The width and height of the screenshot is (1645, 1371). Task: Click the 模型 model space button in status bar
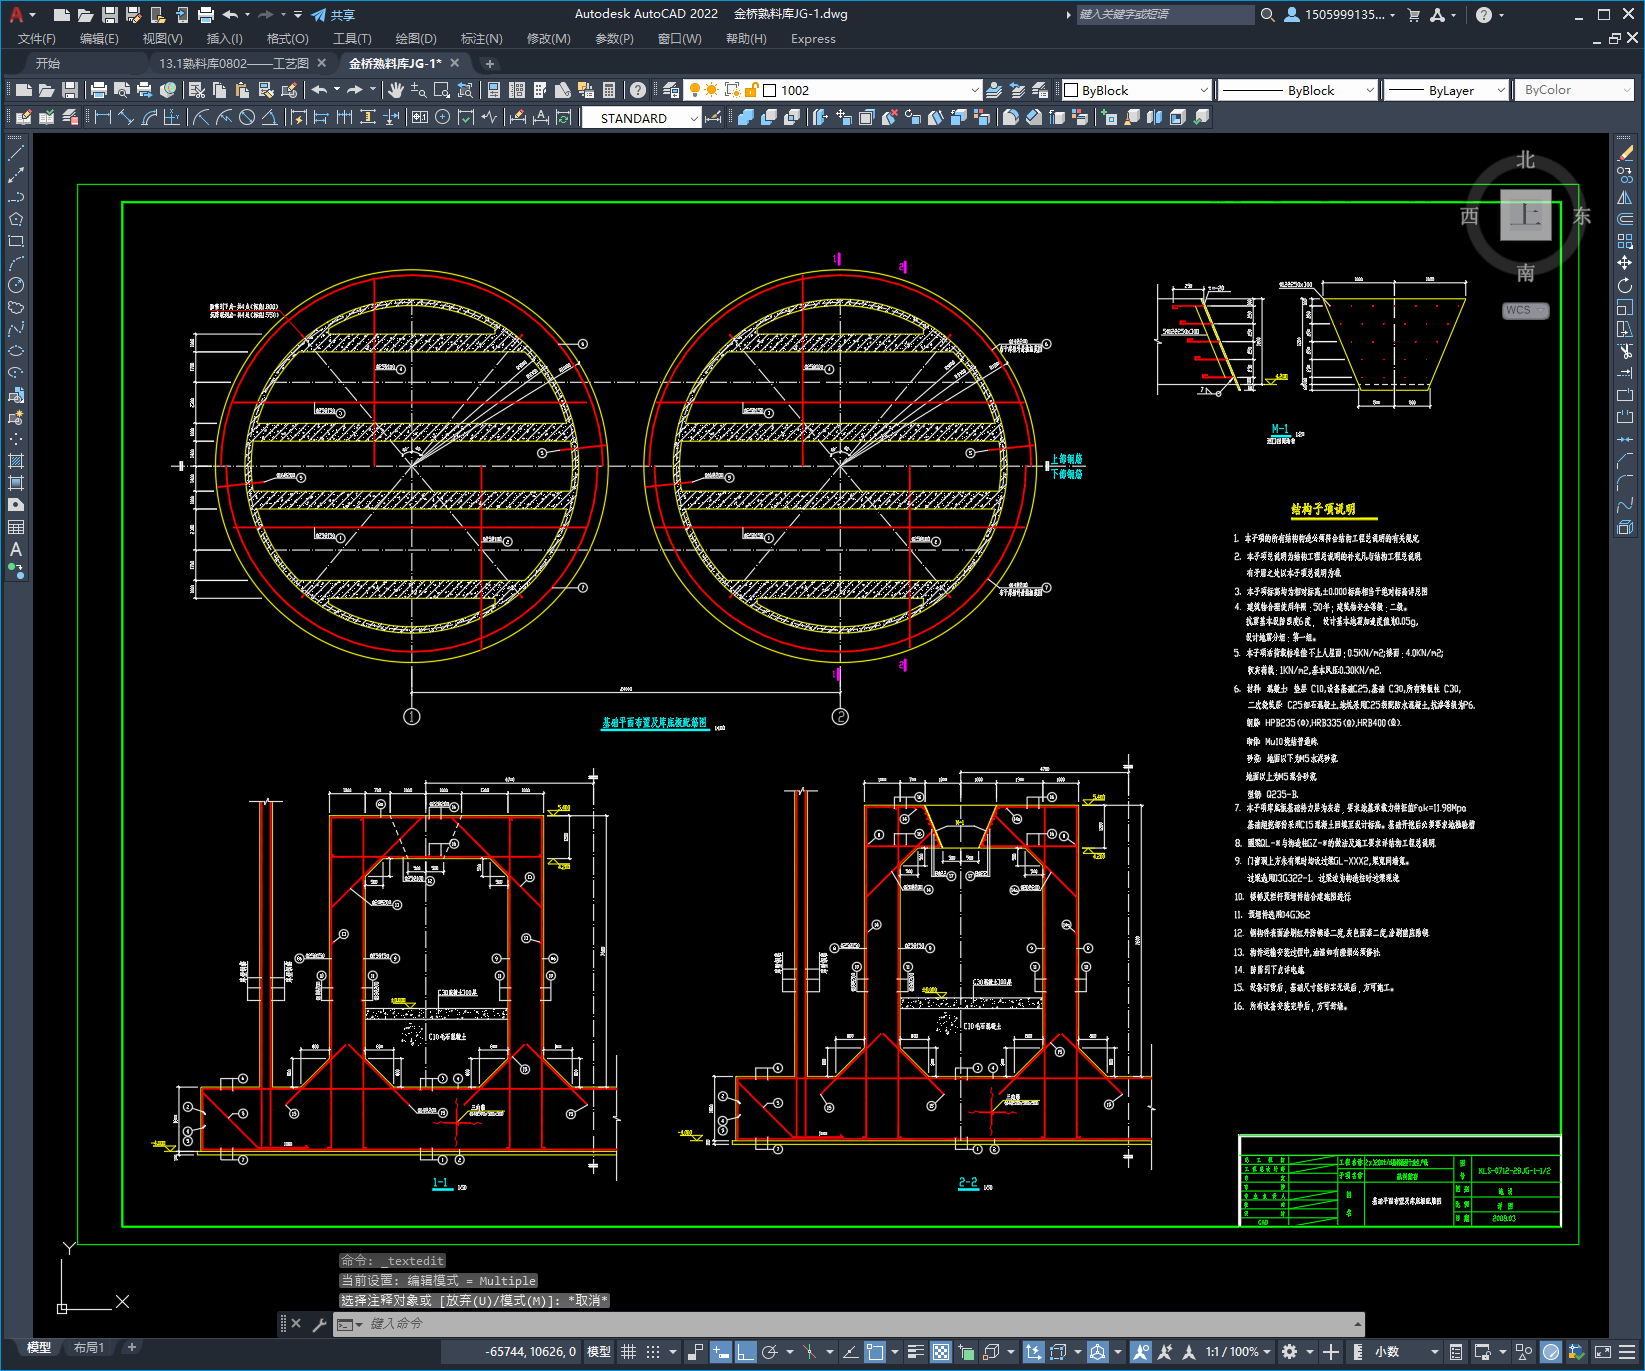coord(598,1352)
